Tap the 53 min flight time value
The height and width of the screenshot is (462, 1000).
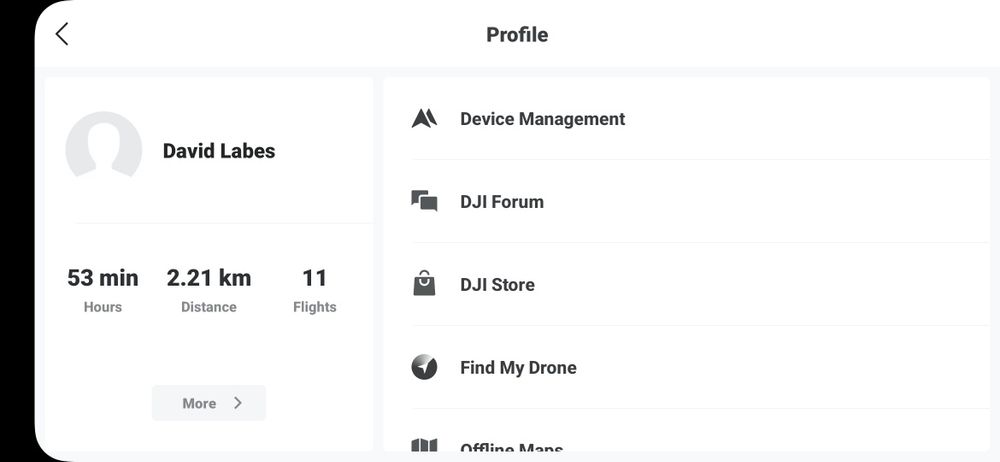coord(103,278)
